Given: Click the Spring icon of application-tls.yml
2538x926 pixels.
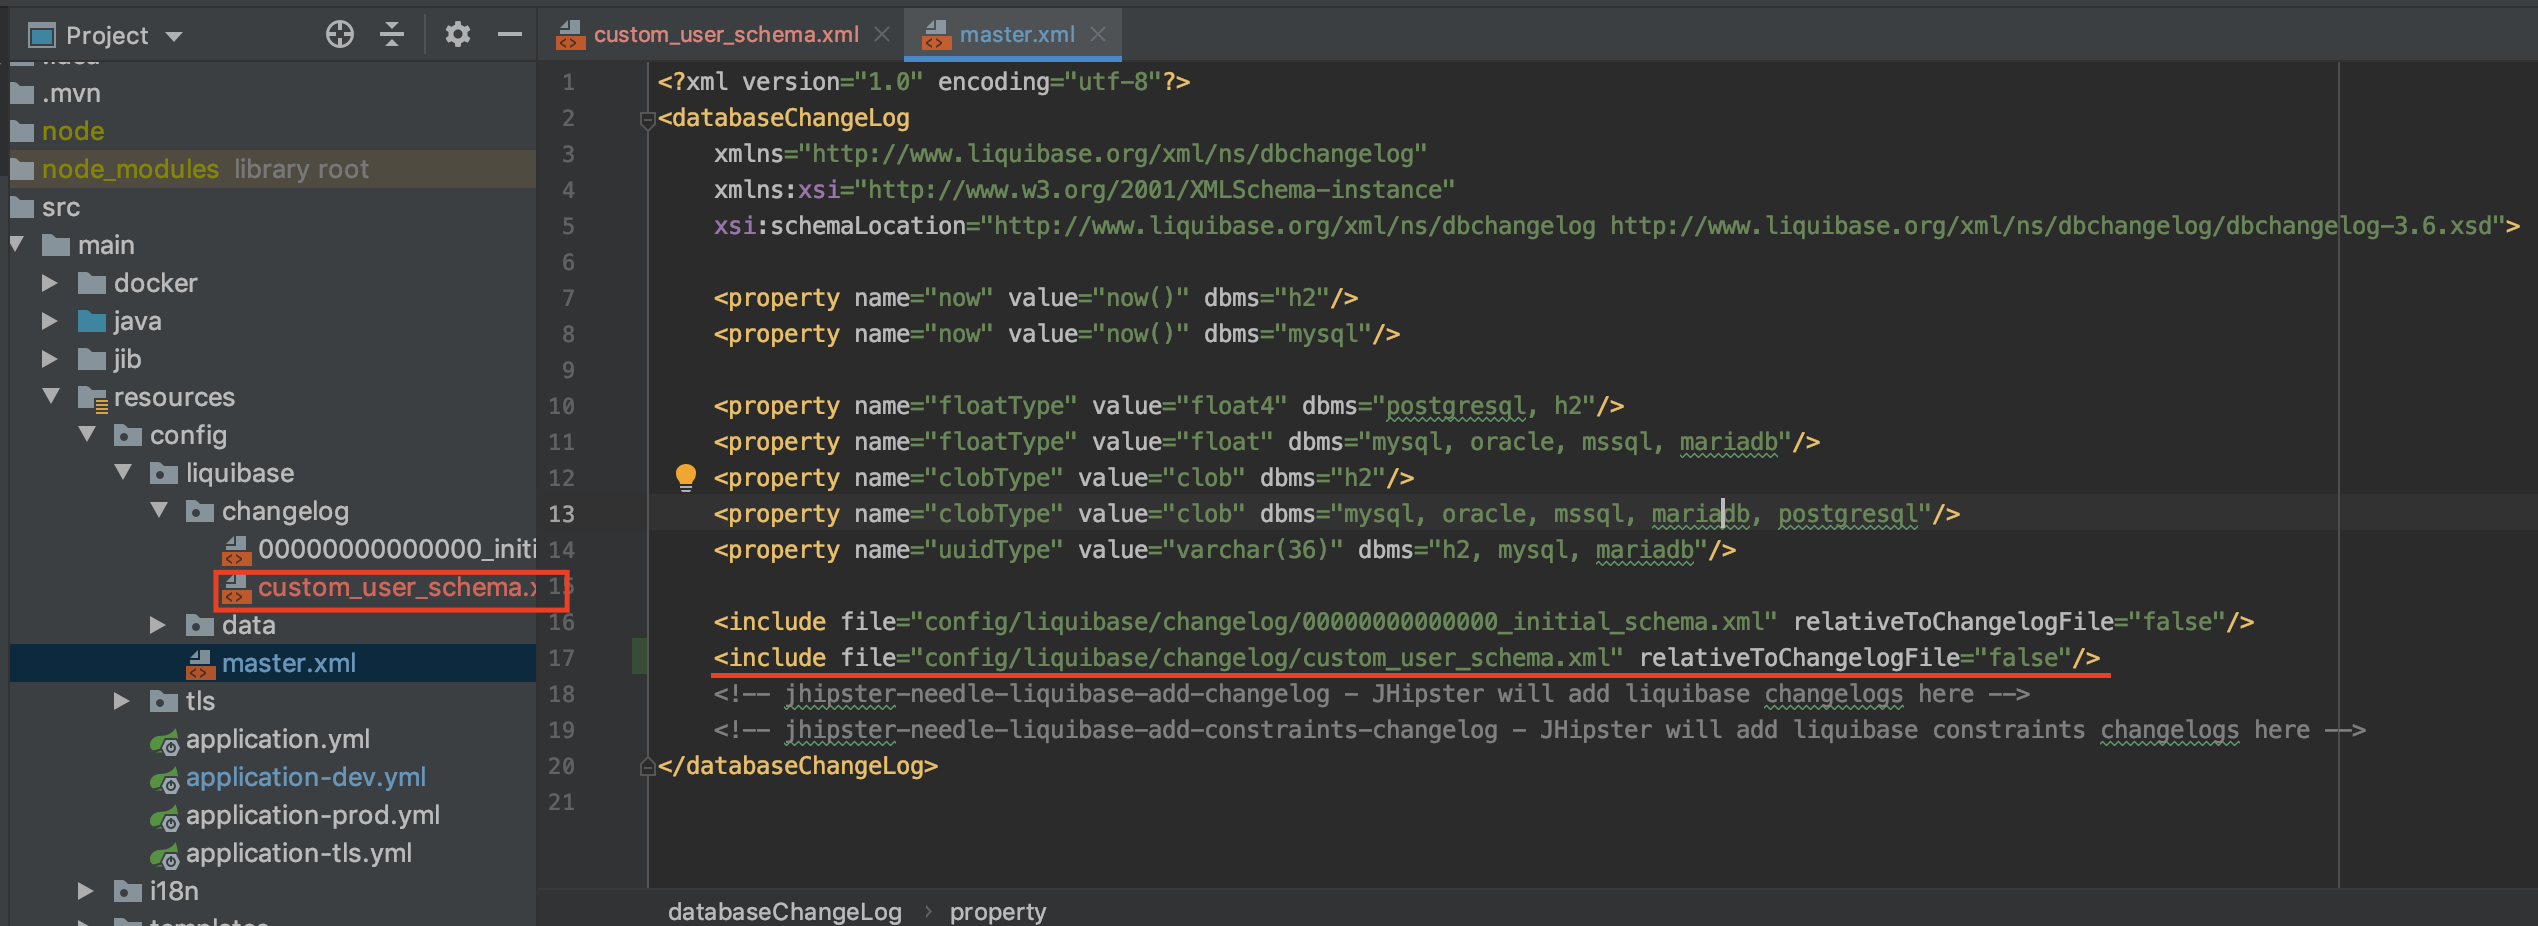Looking at the screenshot, I should click(164, 856).
